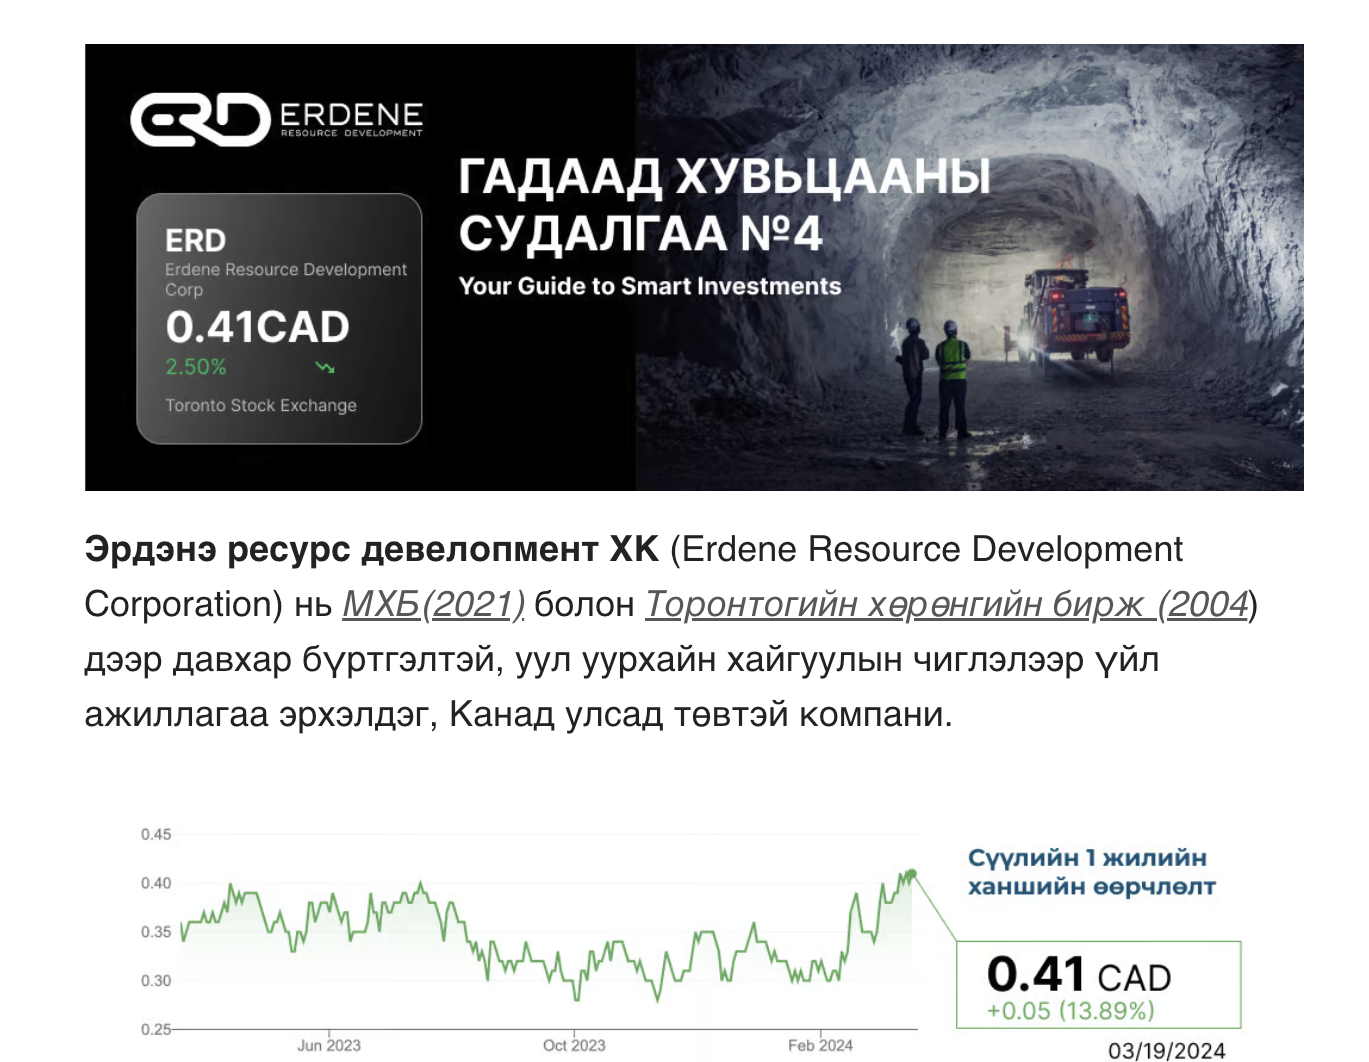Click the '0.35' y-axis label
Image resolution: width=1369 pixels, height=1062 pixels.
pyautogui.click(x=156, y=932)
